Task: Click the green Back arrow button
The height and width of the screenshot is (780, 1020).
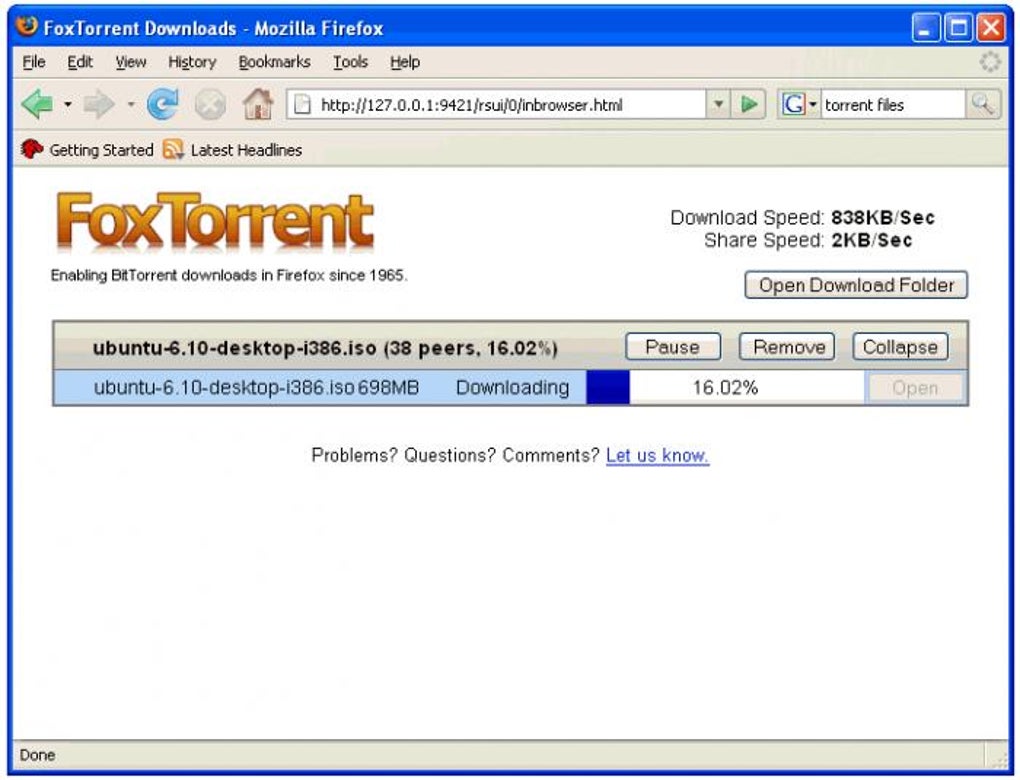Action: point(38,104)
